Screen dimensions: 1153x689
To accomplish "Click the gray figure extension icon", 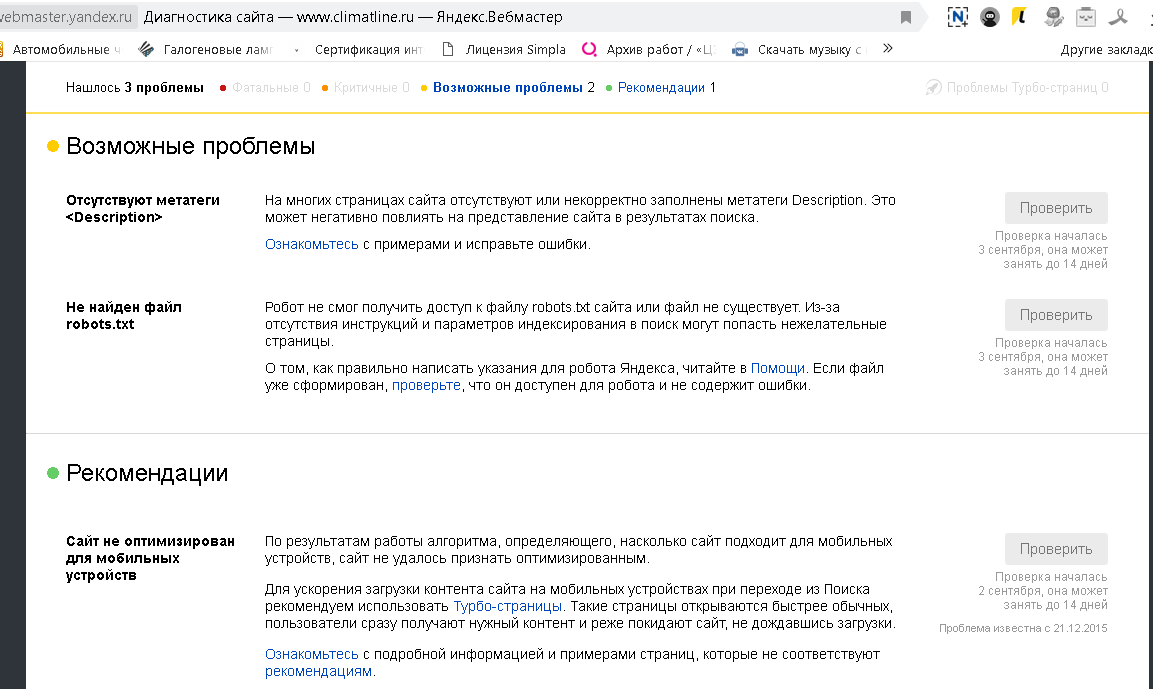I will (1054, 17).
